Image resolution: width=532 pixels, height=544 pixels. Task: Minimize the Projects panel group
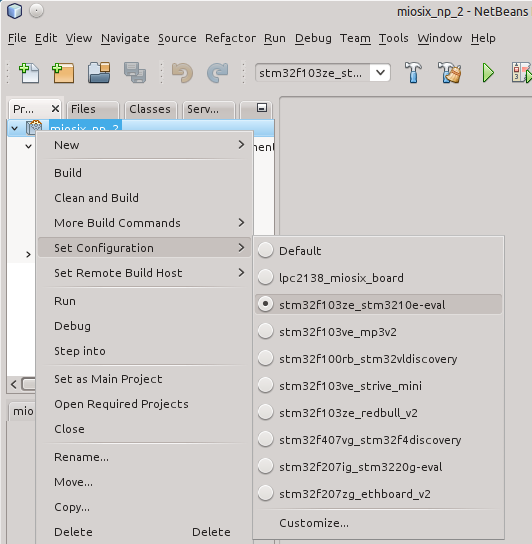click(262, 108)
